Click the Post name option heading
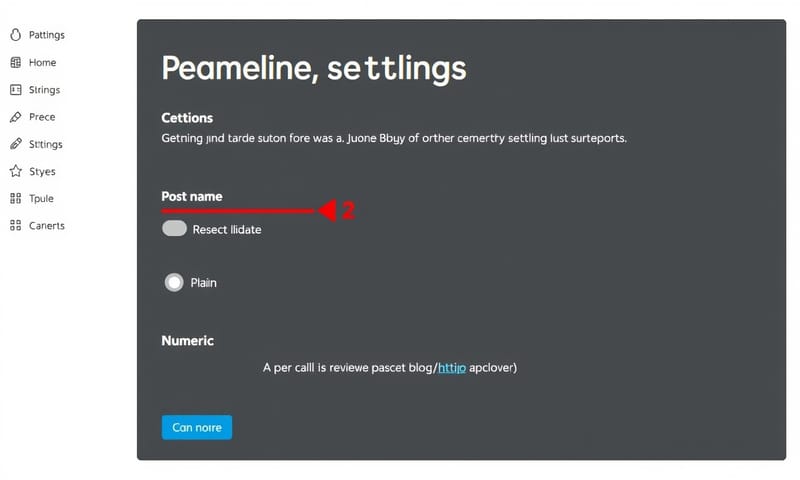The height and width of the screenshot is (480, 800). click(x=192, y=196)
